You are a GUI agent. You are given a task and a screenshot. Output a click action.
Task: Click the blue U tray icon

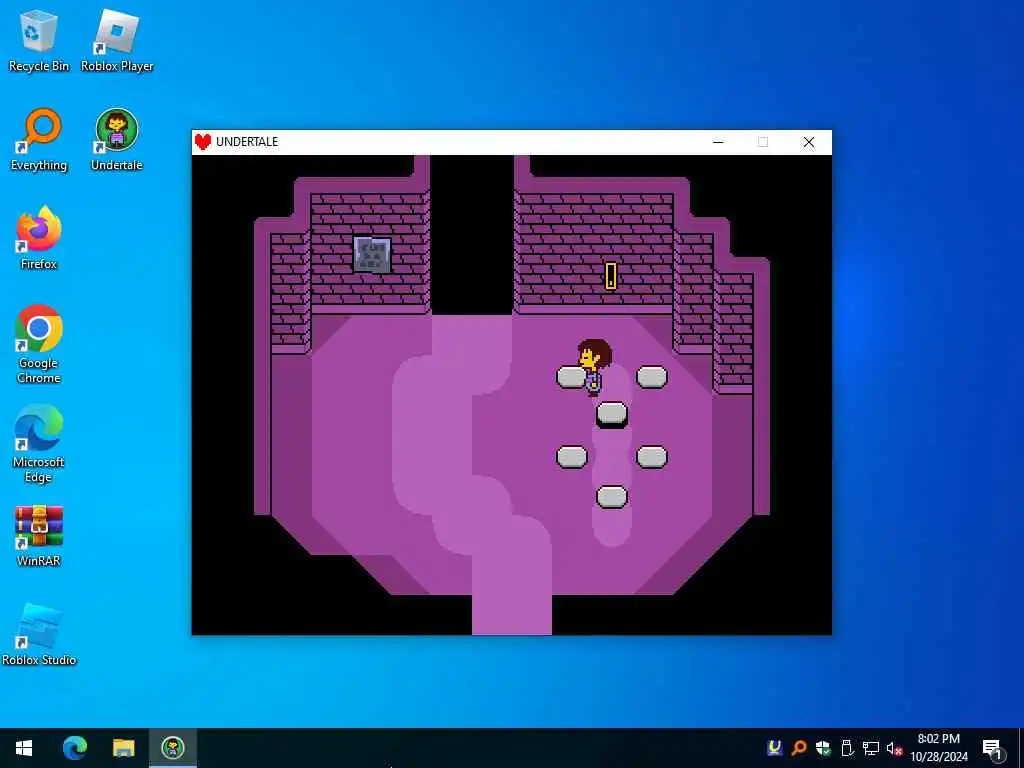point(775,748)
